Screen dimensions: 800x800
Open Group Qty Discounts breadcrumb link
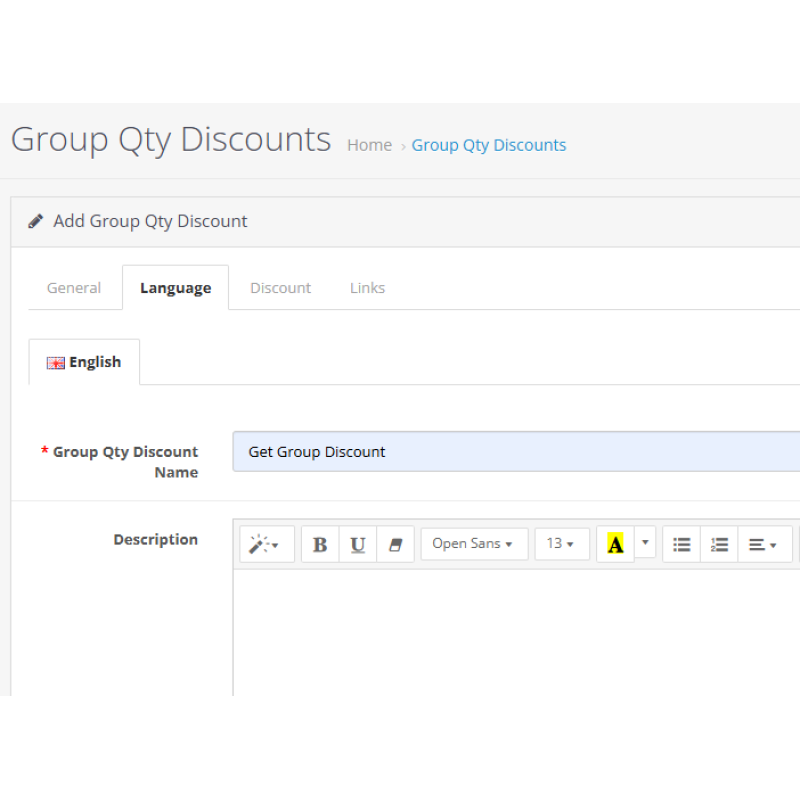point(489,145)
